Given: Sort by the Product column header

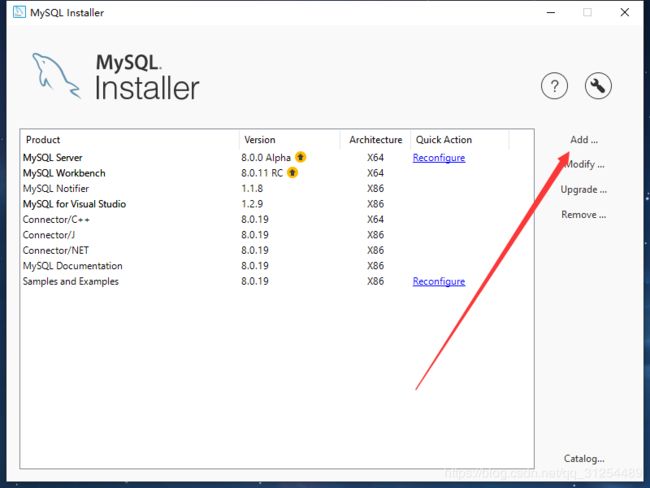Looking at the screenshot, I should (x=129, y=140).
